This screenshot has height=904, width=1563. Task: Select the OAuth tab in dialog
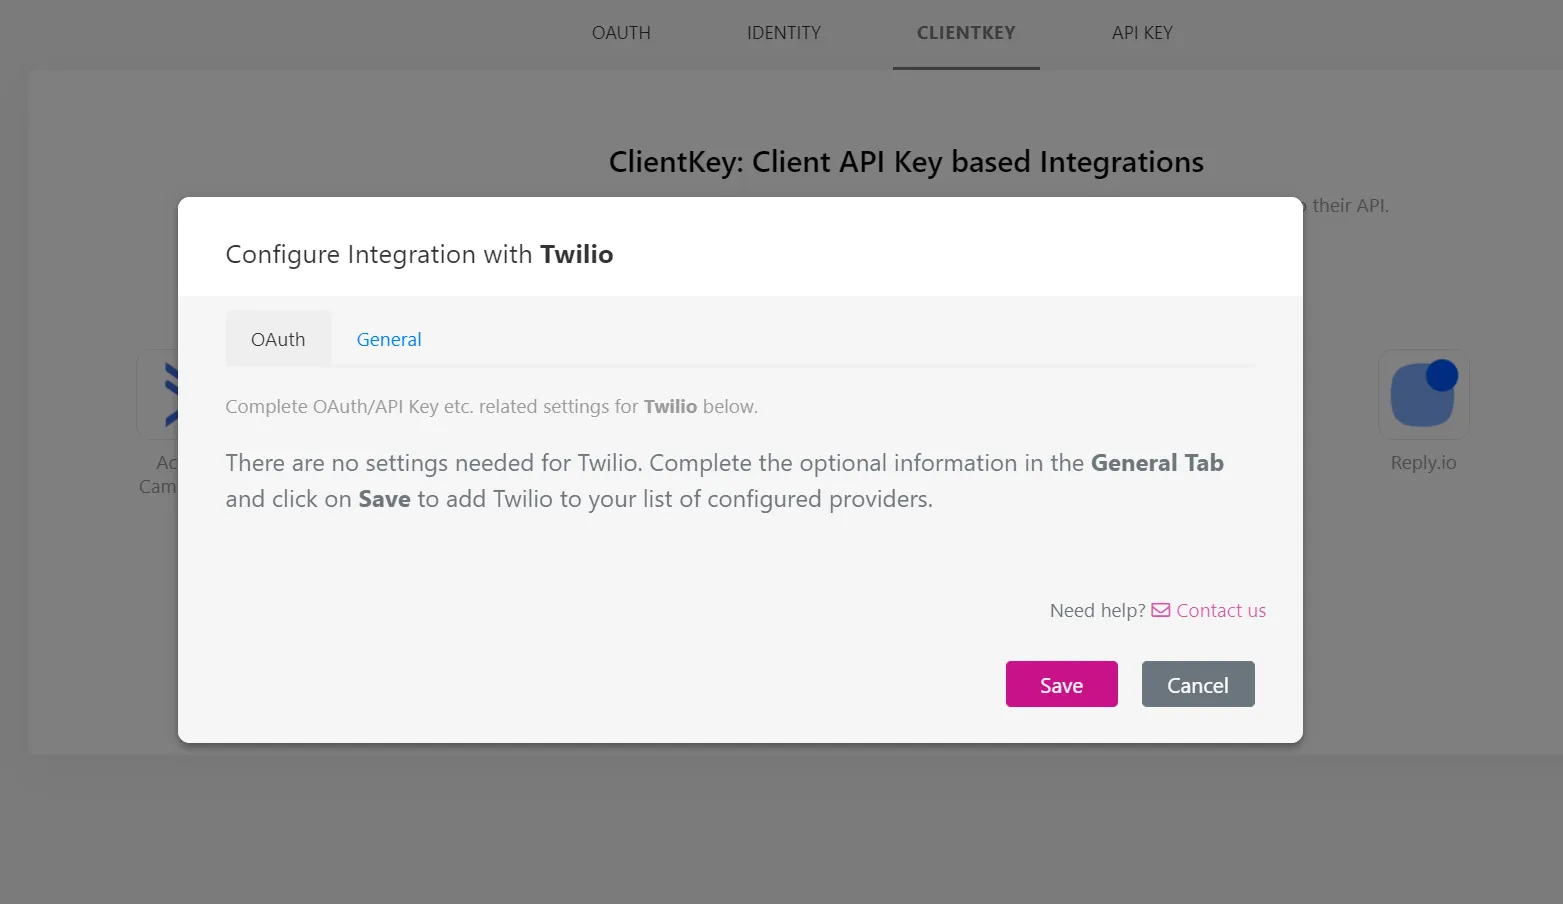(278, 339)
